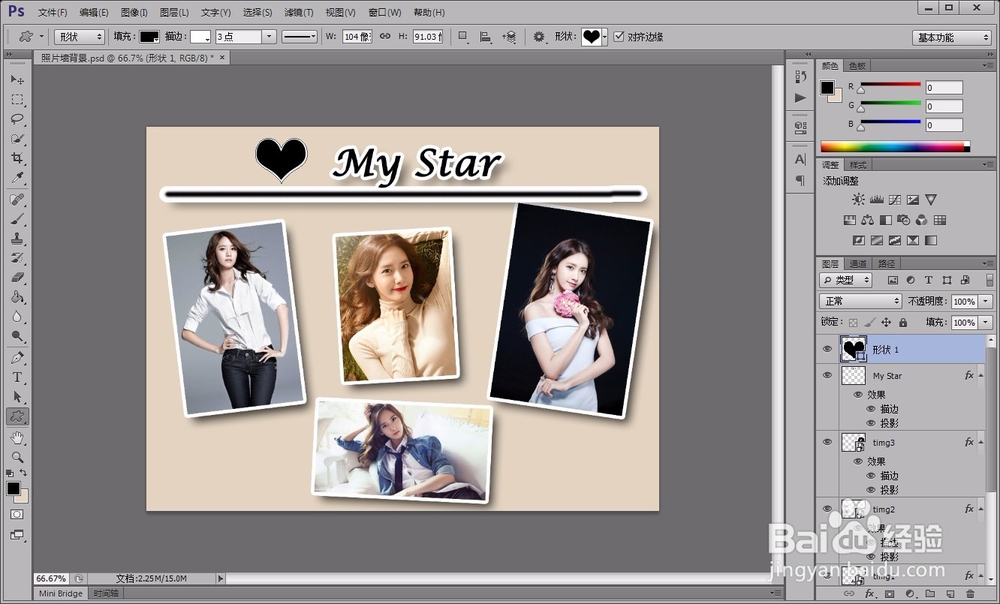1000x604 pixels.
Task: Activate the Eraser tool
Action: [x=17, y=277]
